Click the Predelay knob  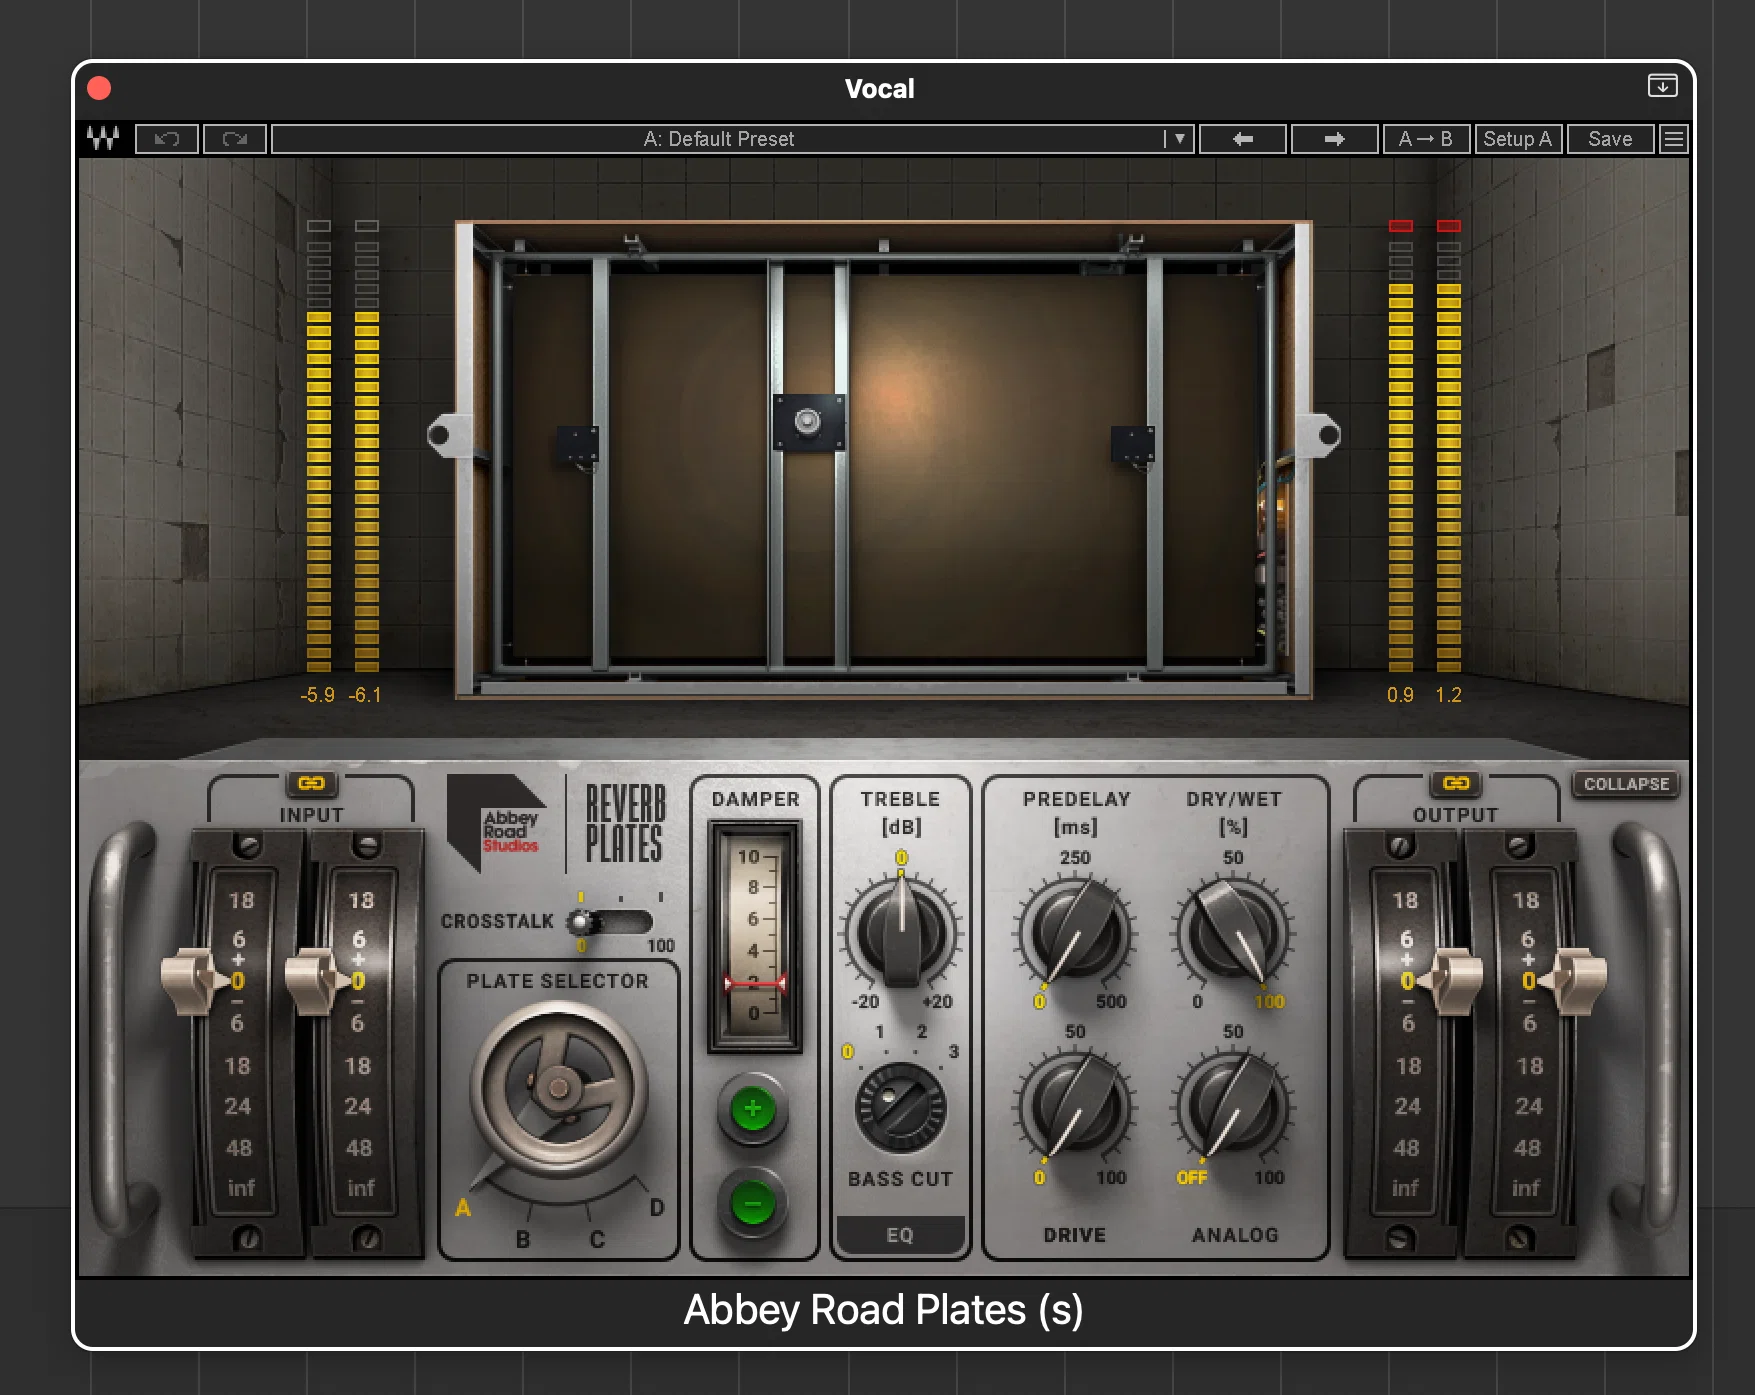[x=1075, y=933]
